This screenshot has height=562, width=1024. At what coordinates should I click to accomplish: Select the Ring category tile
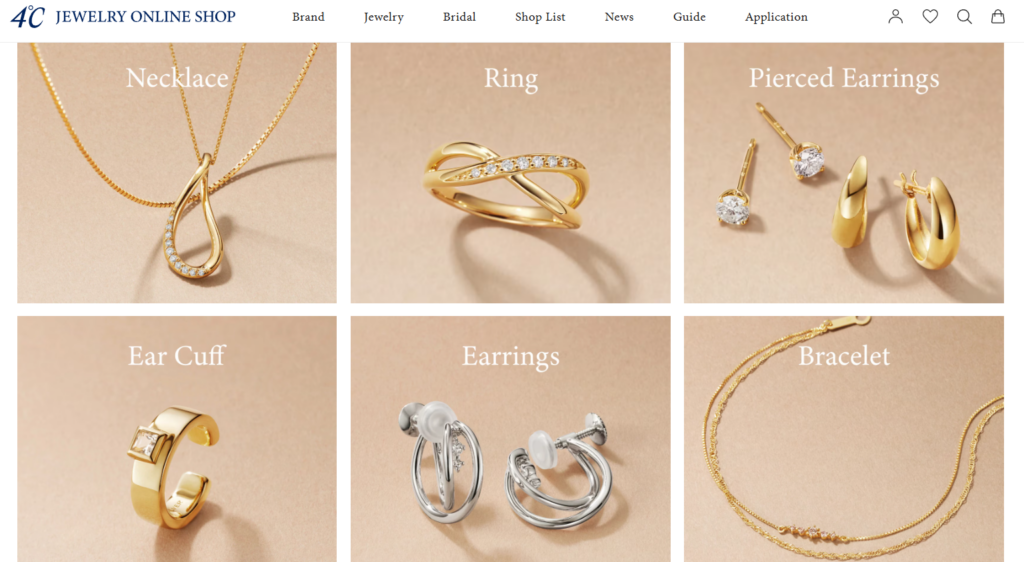(511, 173)
